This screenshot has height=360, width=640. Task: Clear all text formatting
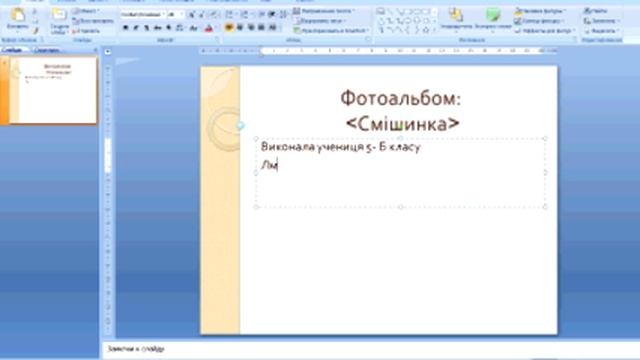click(x=213, y=15)
